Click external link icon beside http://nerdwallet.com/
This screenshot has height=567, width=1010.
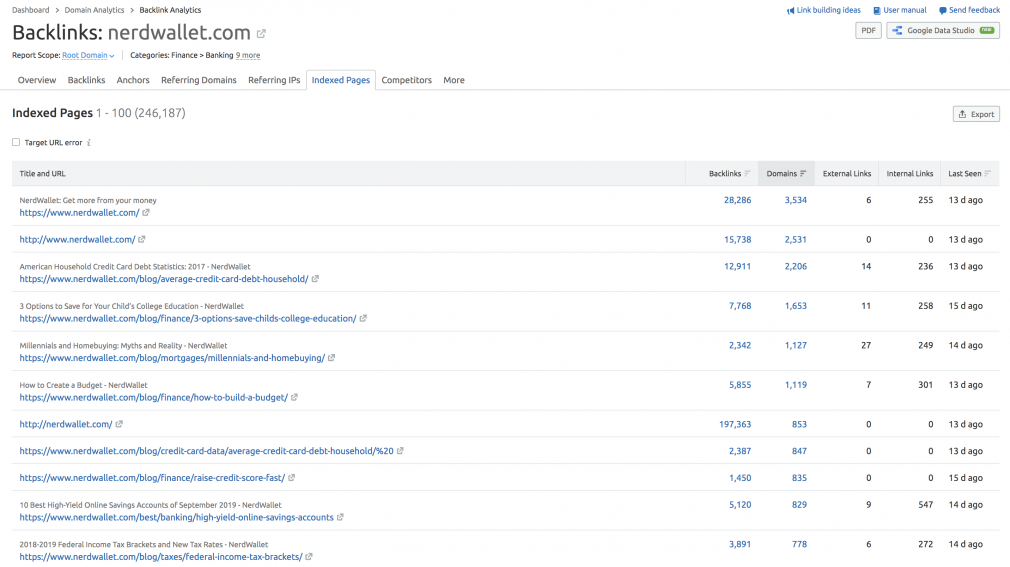click(x=119, y=424)
